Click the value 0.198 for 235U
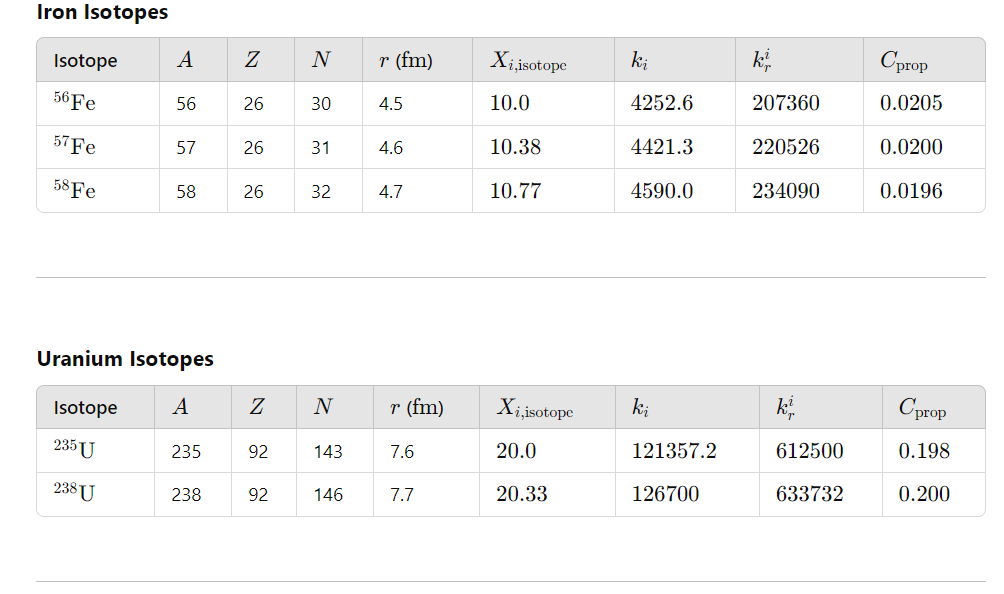Image resolution: width=1004 pixels, height=594 pixels. [924, 451]
